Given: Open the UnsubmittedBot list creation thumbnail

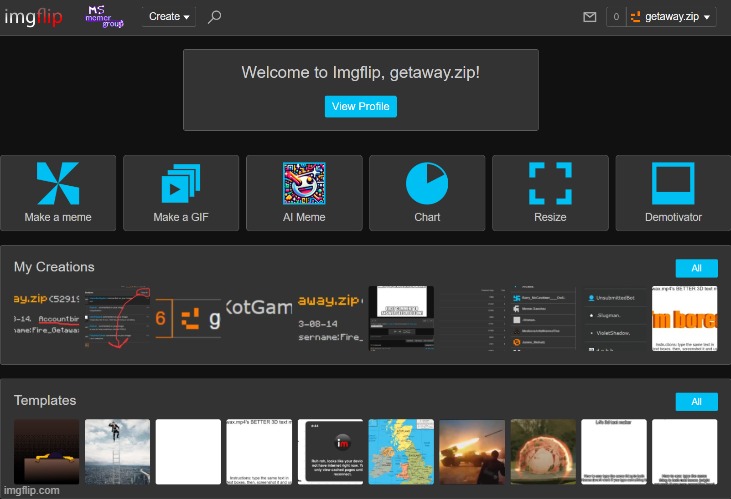Looking at the screenshot, I should (614, 319).
